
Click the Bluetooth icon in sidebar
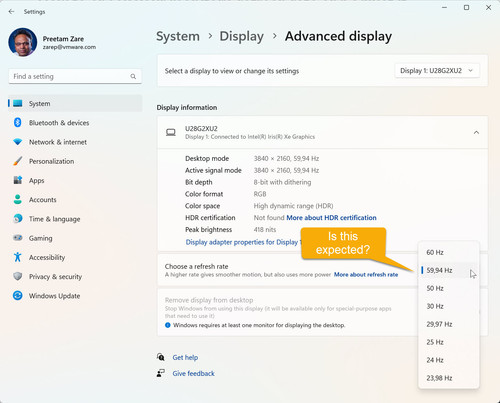(18, 123)
